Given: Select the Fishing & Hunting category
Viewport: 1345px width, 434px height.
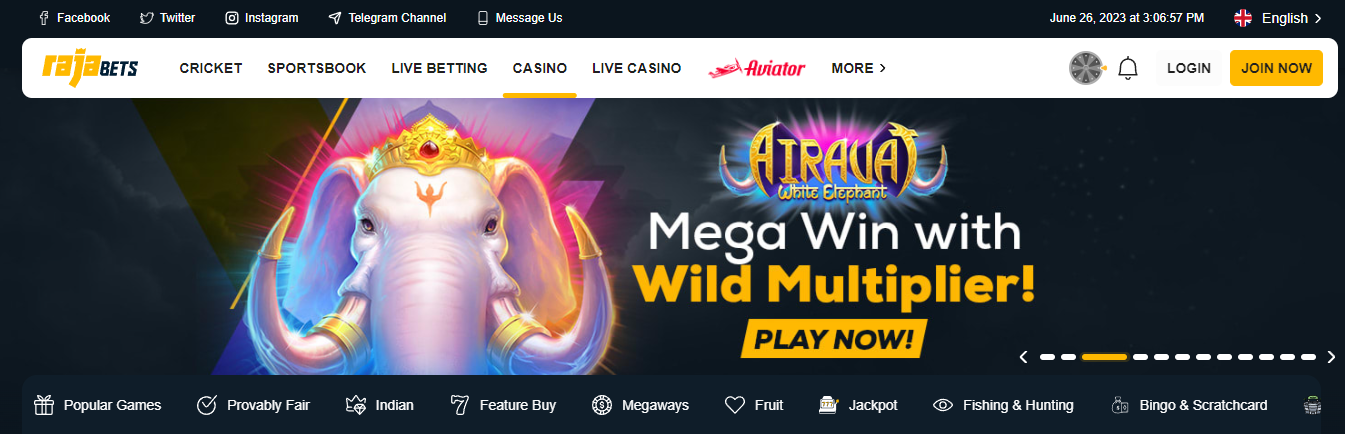Looking at the screenshot, I should point(1003,405).
